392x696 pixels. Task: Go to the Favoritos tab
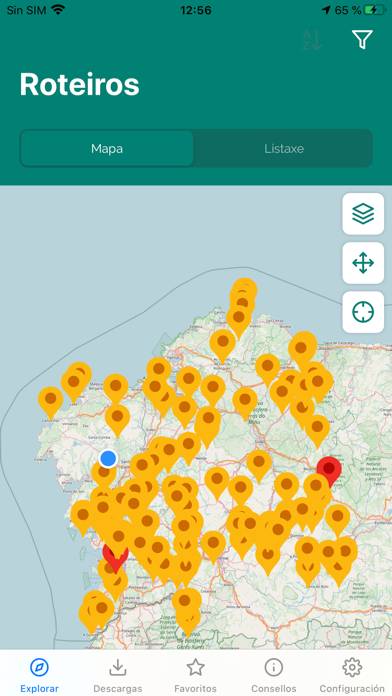pos(195,676)
